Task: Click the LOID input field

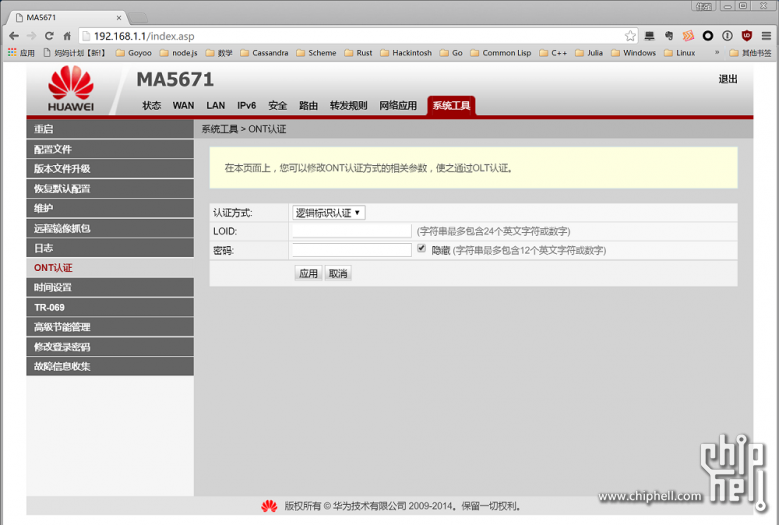Action: 352,231
